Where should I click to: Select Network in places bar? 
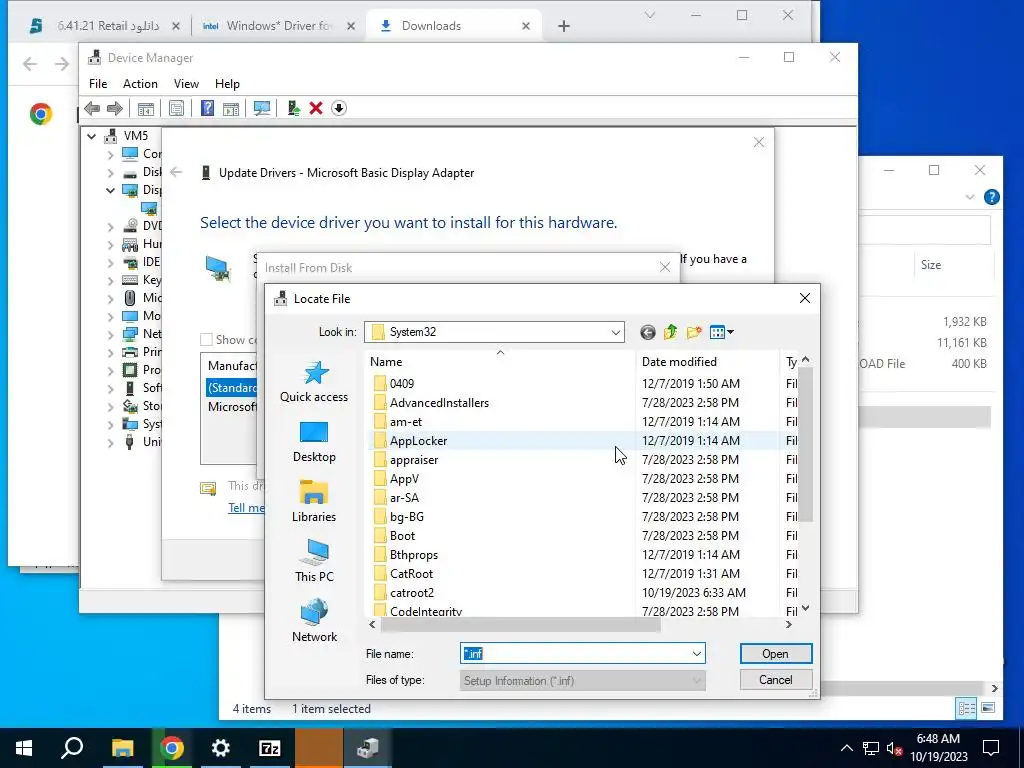314,622
